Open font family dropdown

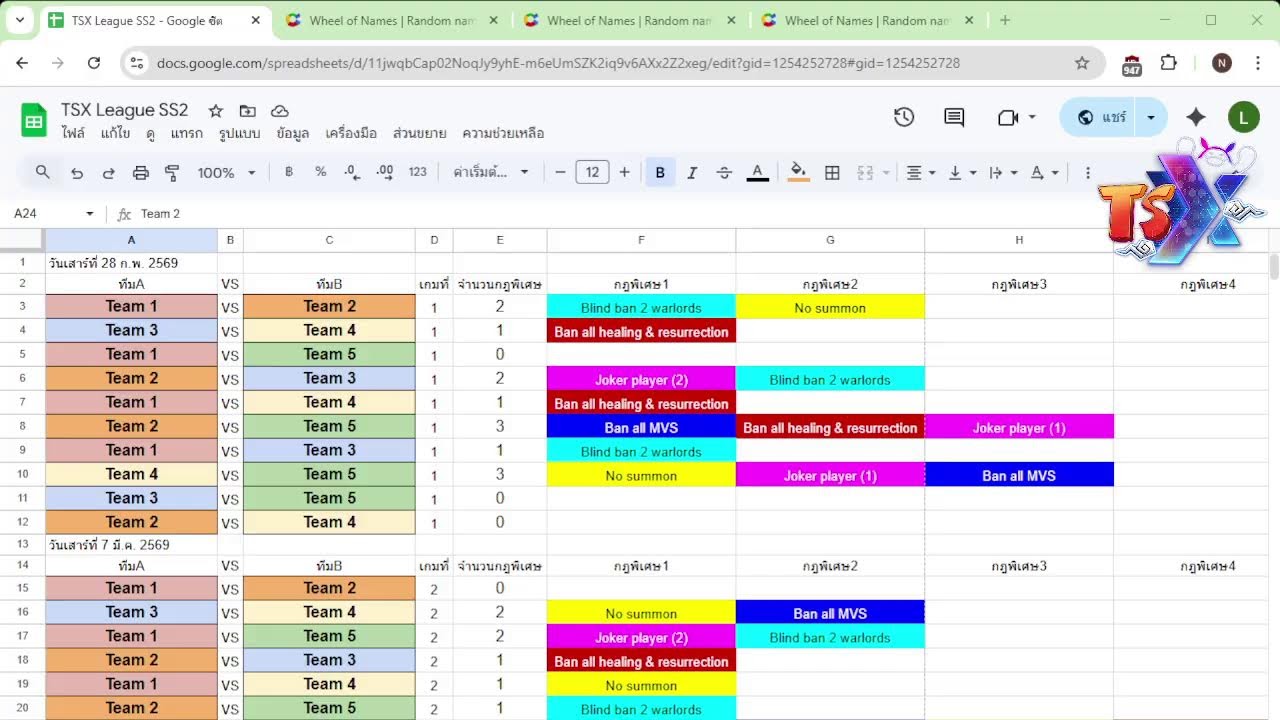tap(491, 172)
